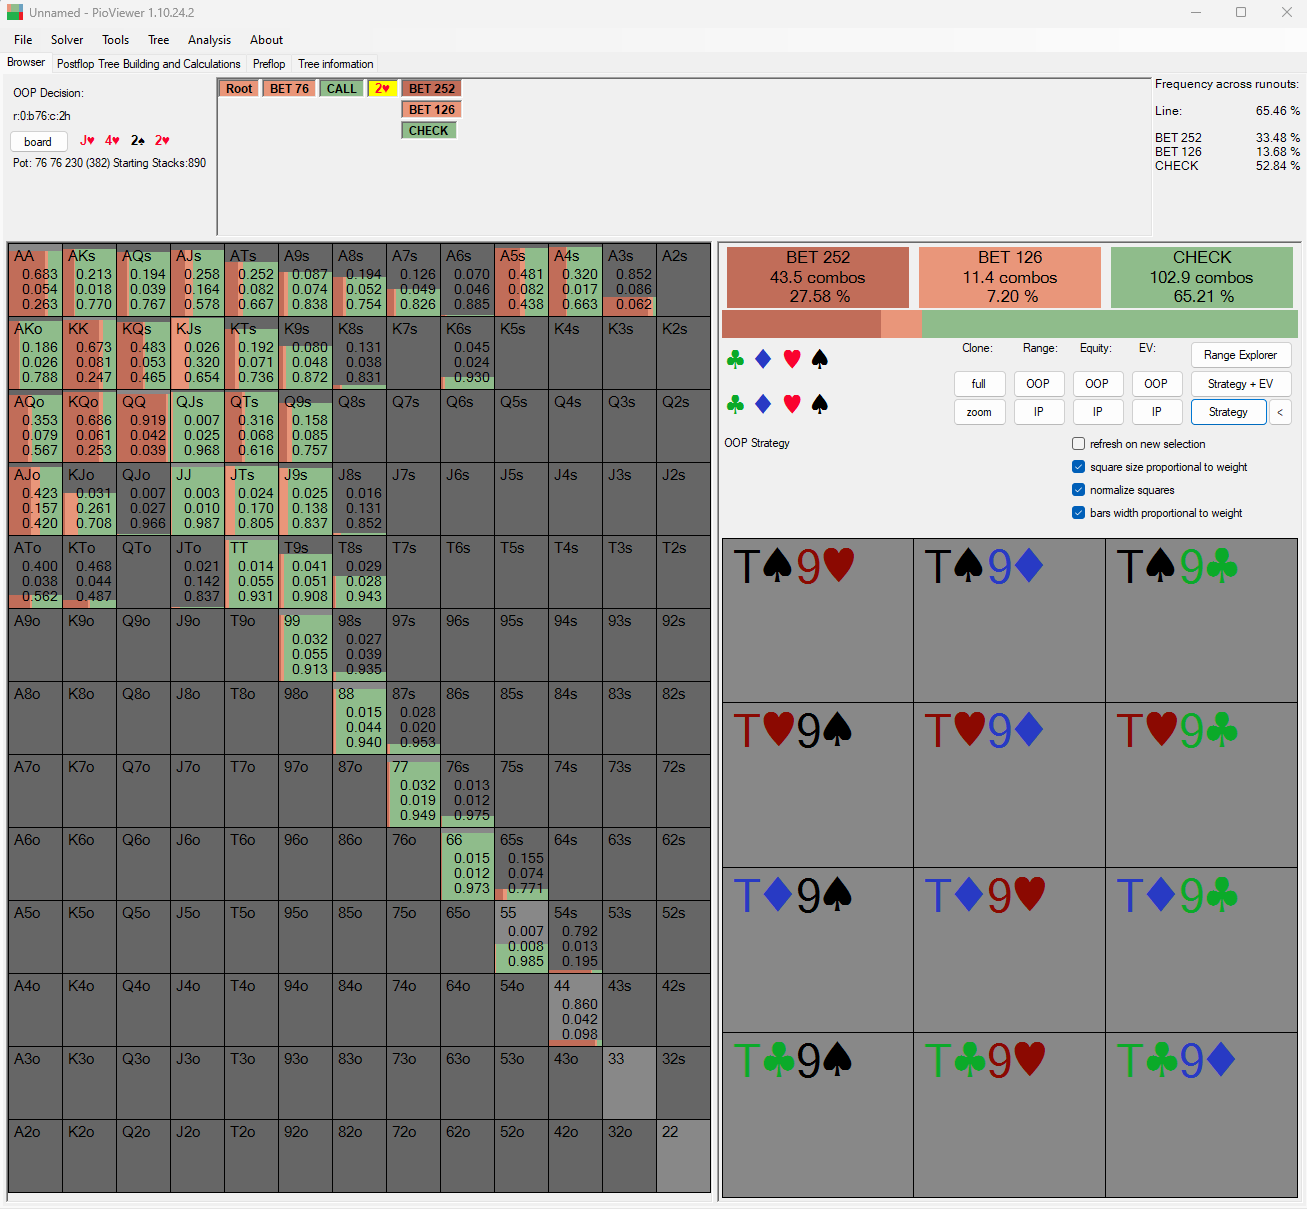Click the Range Explorer button
This screenshot has height=1209, width=1307.
click(x=1240, y=355)
